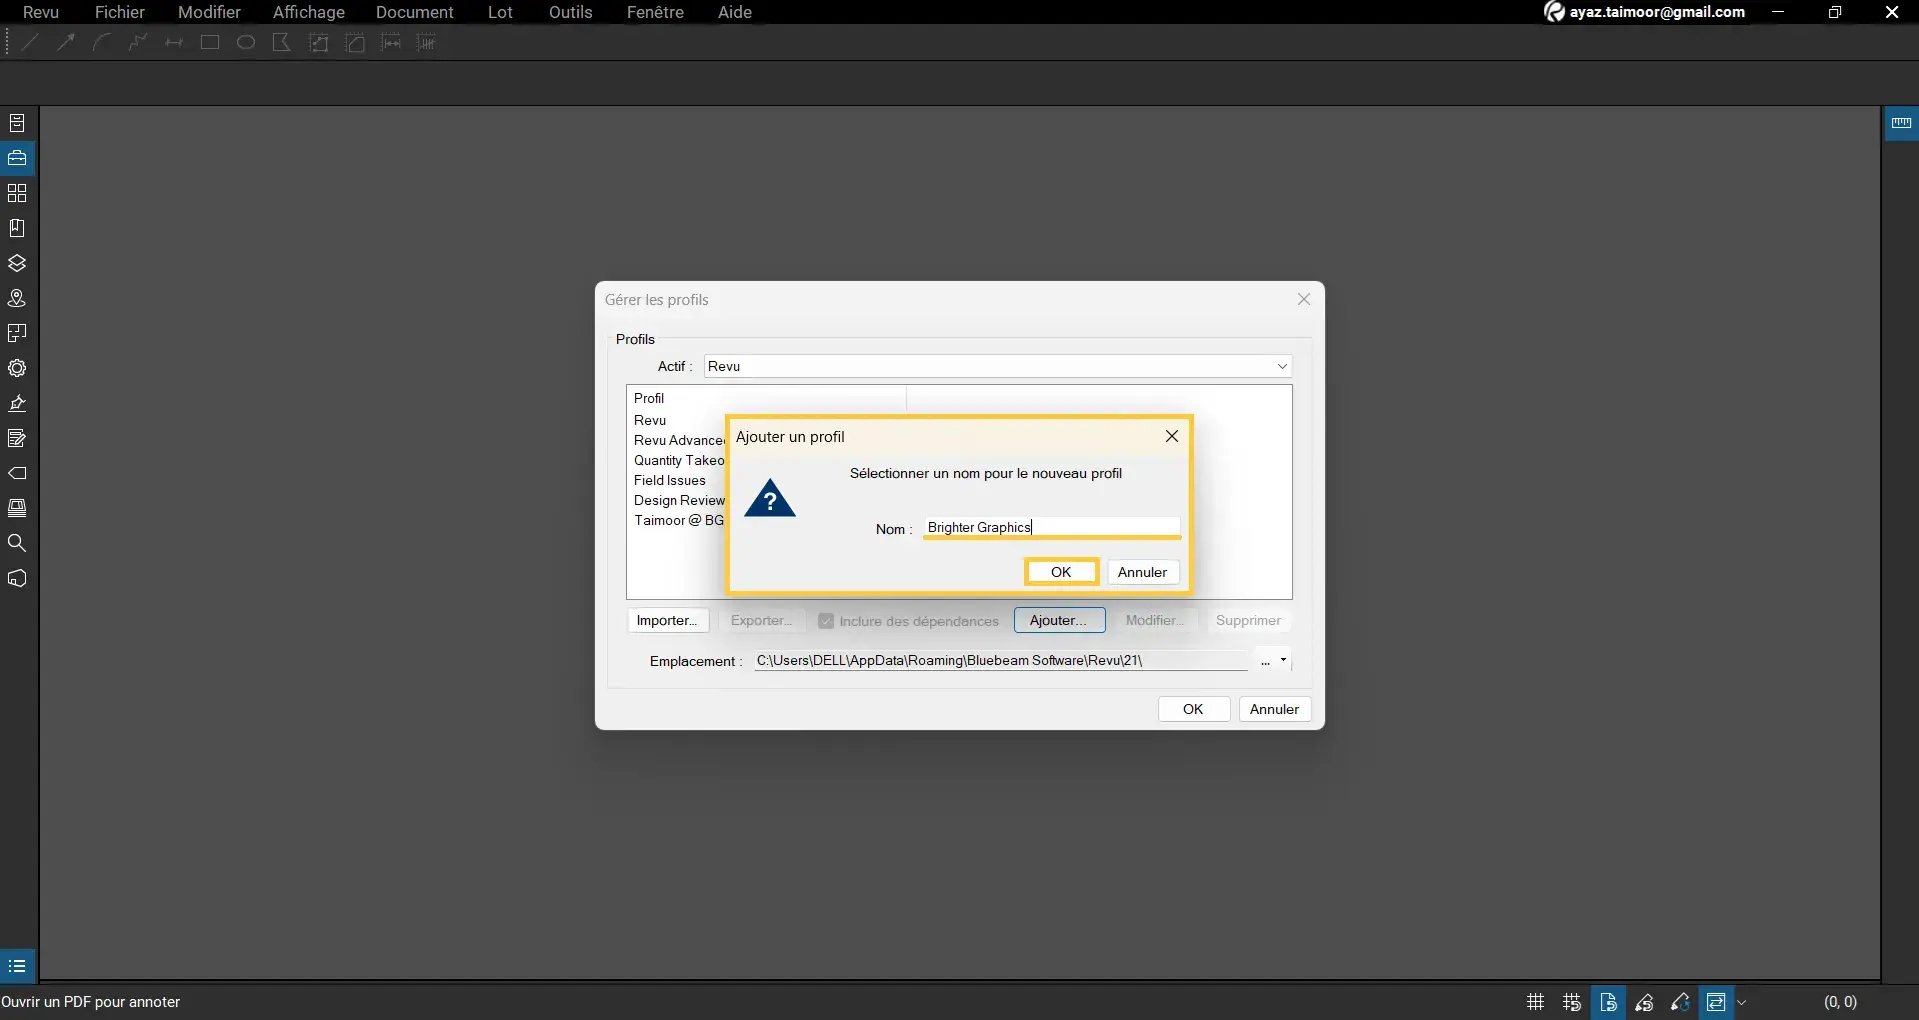Click the Importer profiles button
The height and width of the screenshot is (1020, 1919).
[666, 620]
